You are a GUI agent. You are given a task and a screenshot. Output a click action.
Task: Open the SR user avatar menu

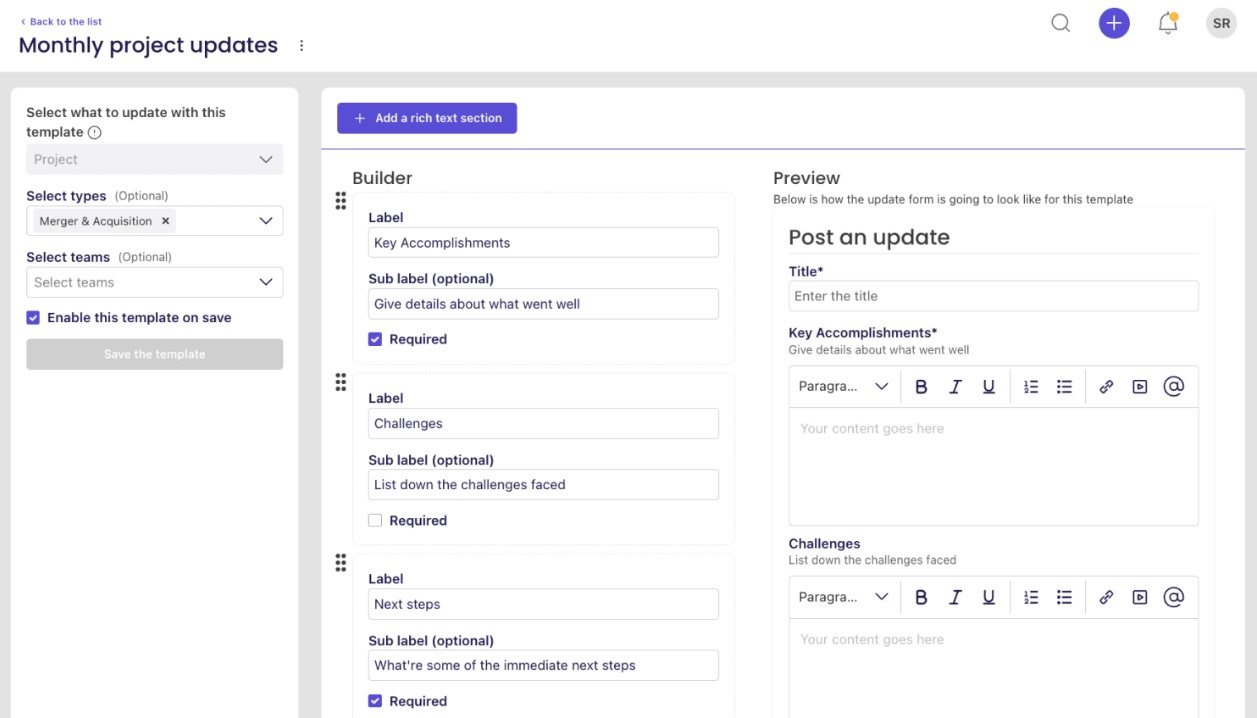point(1221,23)
